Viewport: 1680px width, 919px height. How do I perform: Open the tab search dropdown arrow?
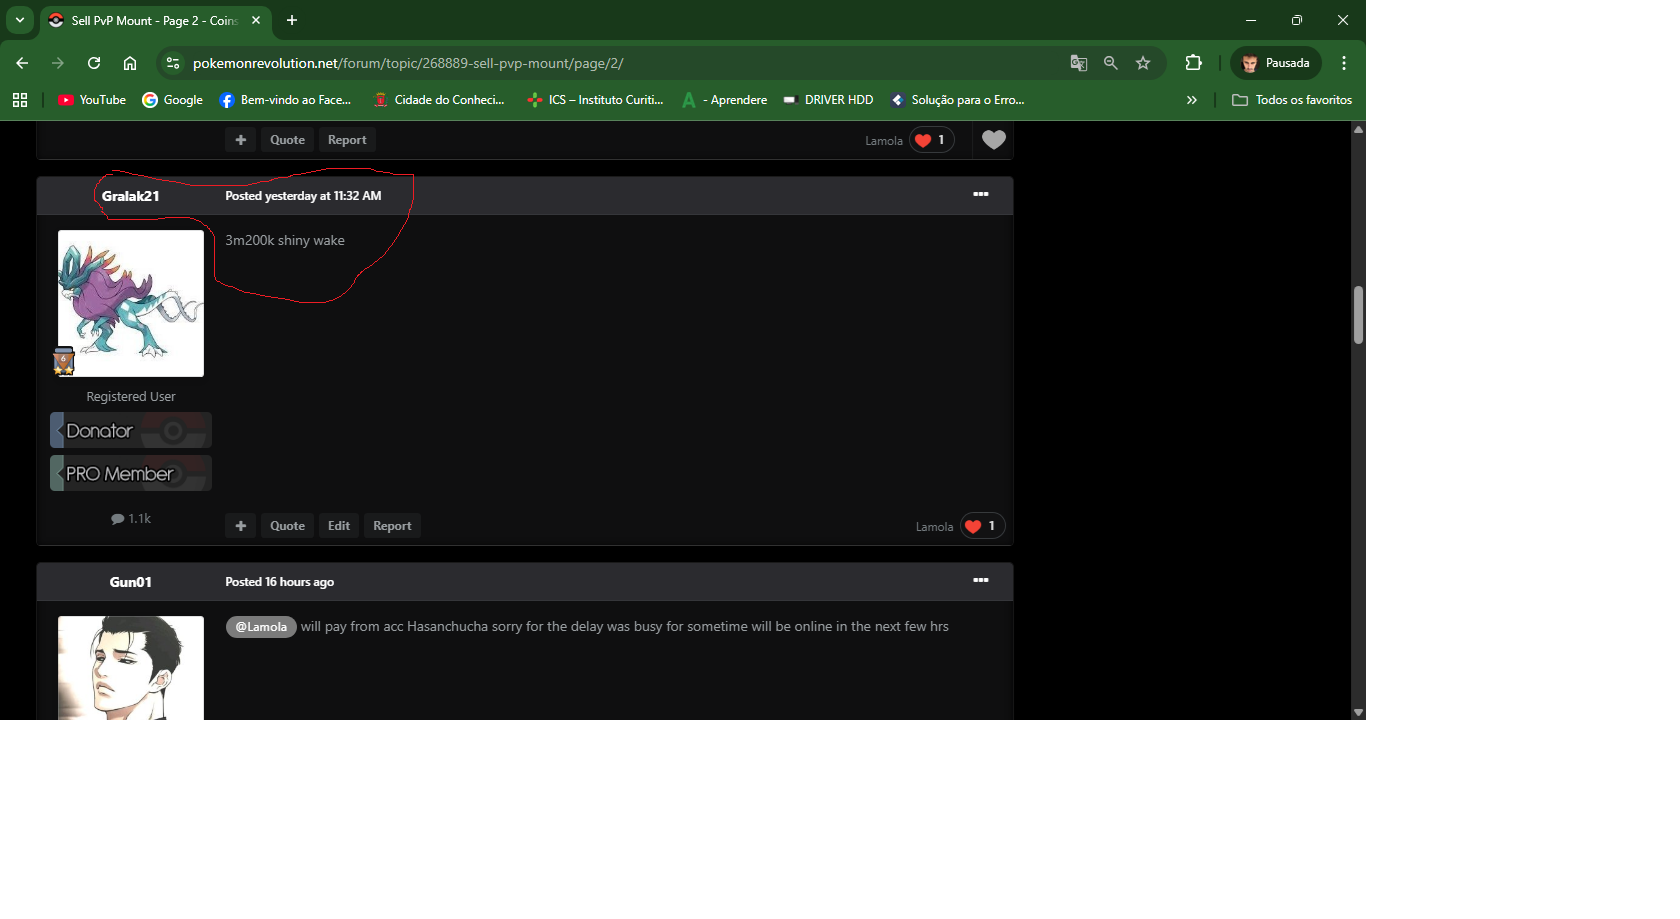pos(20,20)
